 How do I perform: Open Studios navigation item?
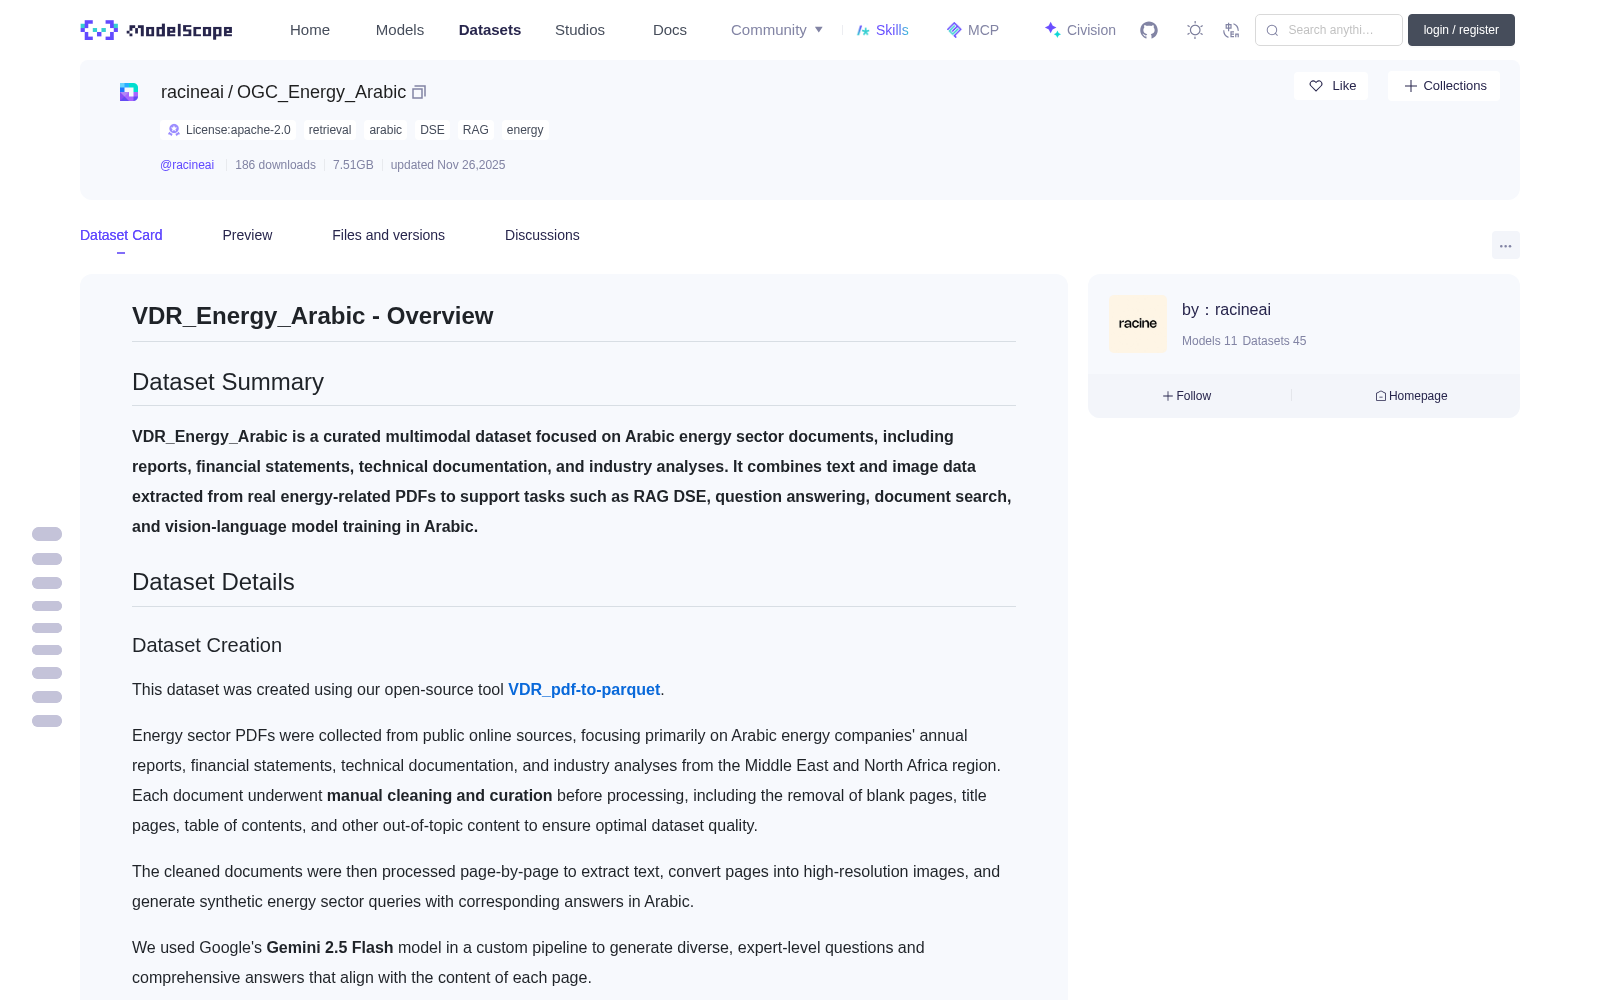580,30
